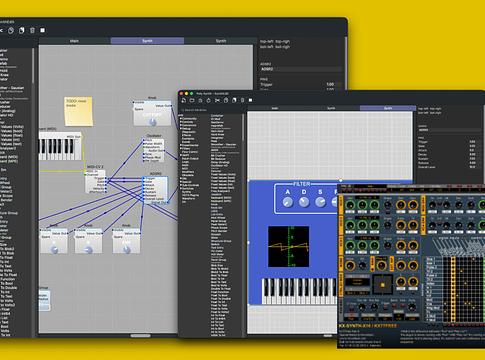The height and width of the screenshot is (360, 485).
Task: Click the ADSR name field in back window properties
Action: point(301,69)
